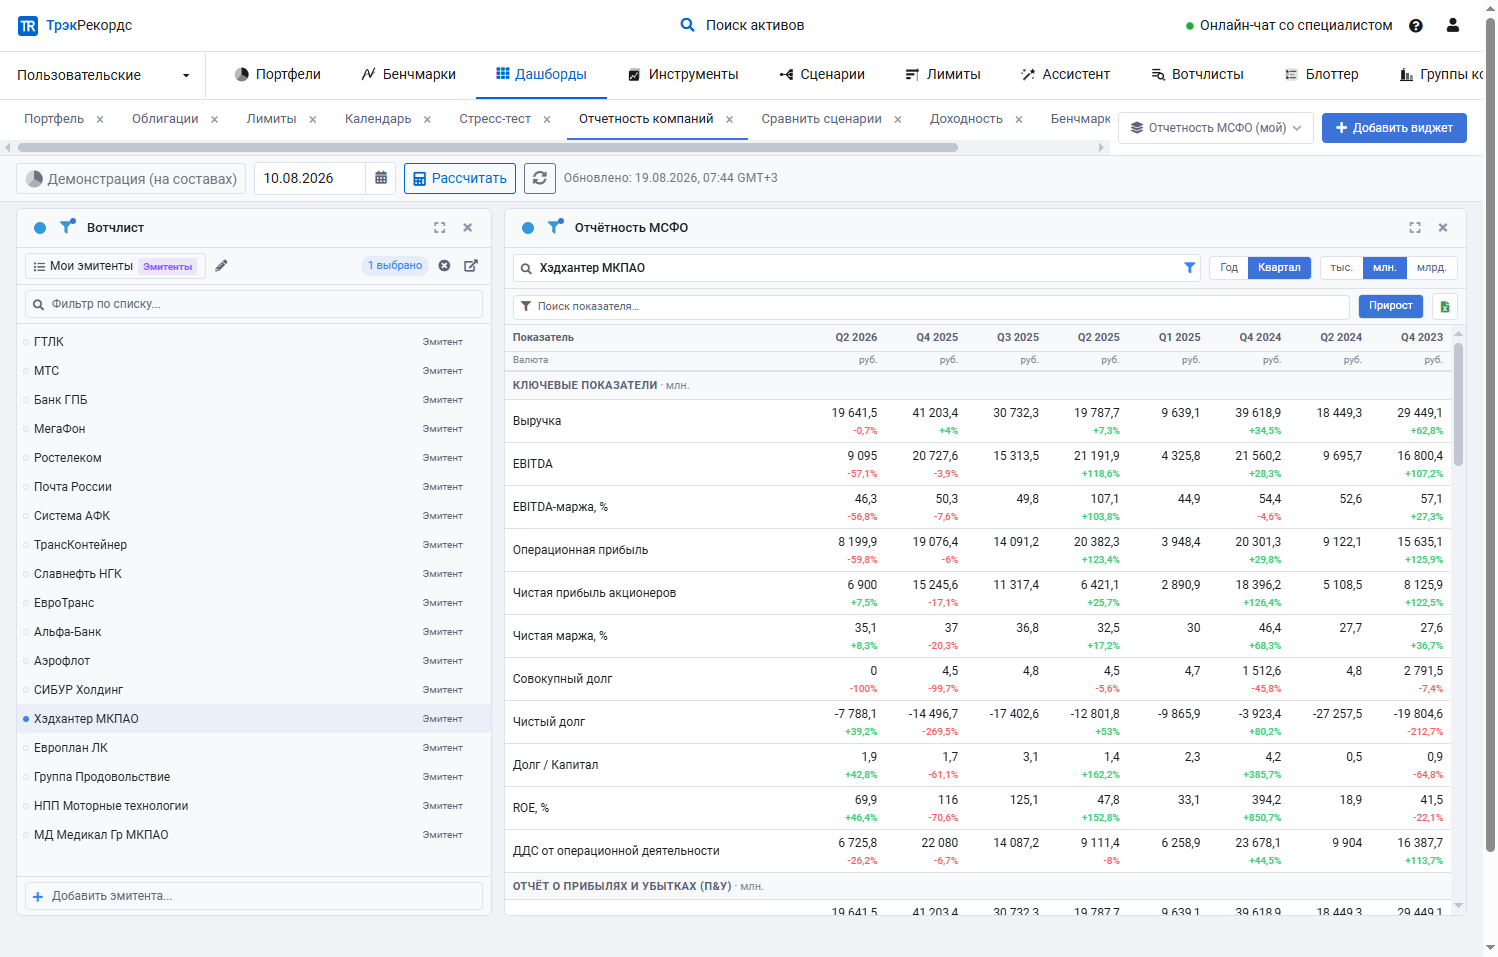Click the Отчётность МСФО filter link icon
The image size is (1498, 957).
coord(555,227)
